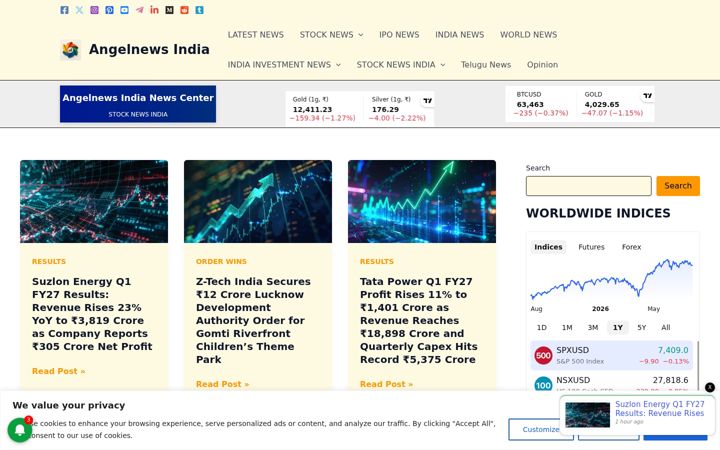Expand the STOCK NEWS menu dropdown arrow
Screen dimensions: 720x450
[361, 35]
